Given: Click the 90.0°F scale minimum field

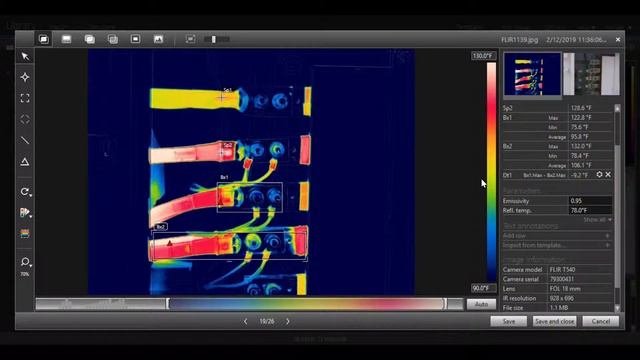Looking at the screenshot, I should [484, 288].
